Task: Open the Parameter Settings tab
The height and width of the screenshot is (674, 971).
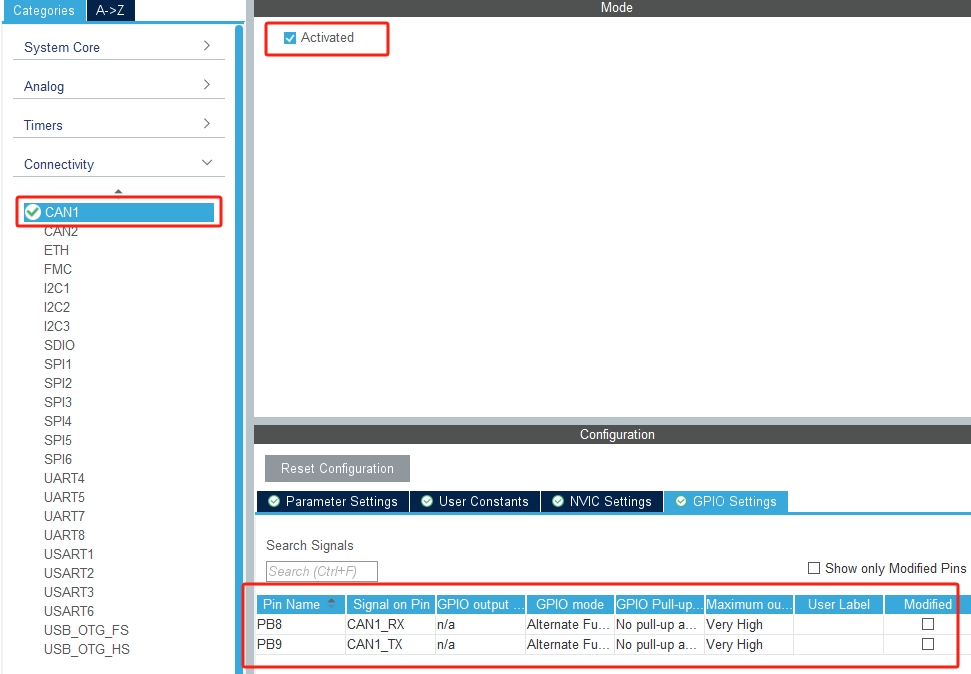Action: click(333, 501)
